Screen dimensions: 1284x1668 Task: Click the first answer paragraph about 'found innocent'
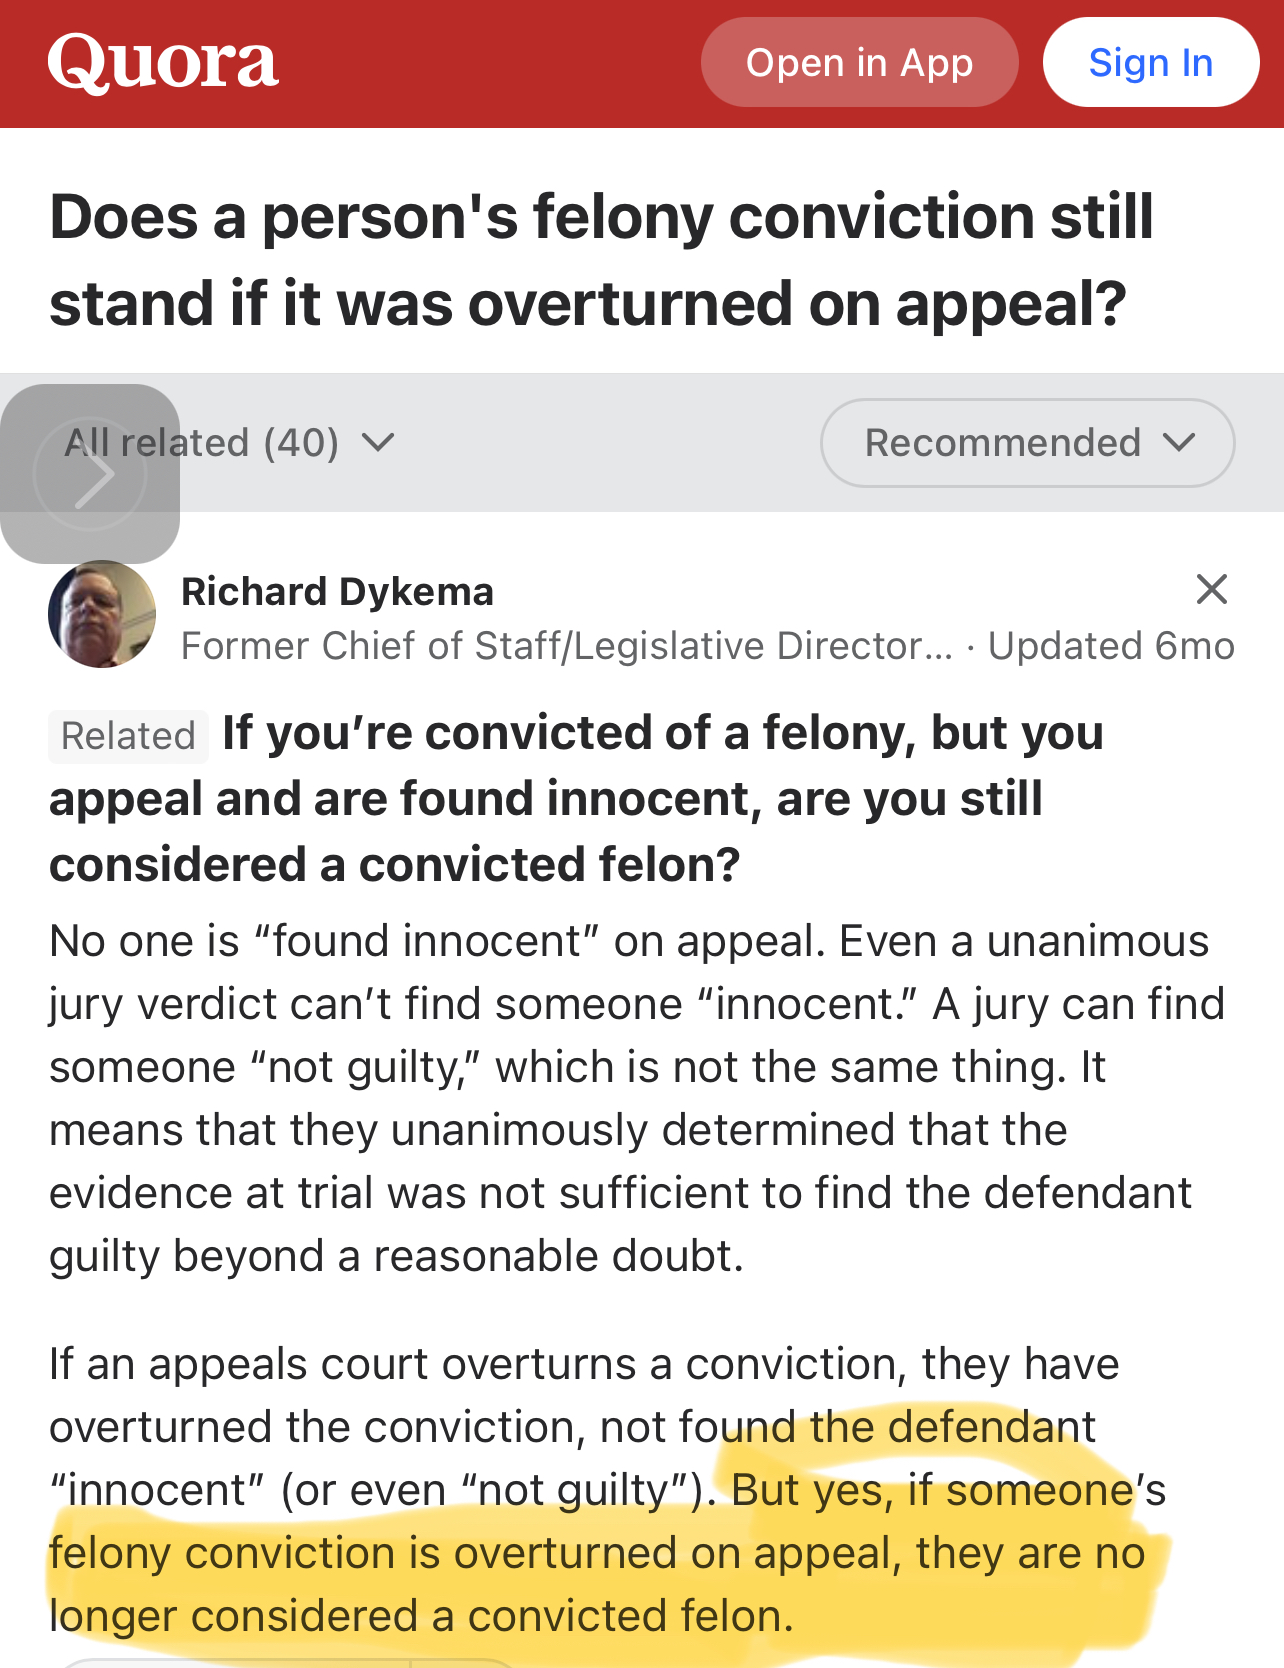point(637,1098)
